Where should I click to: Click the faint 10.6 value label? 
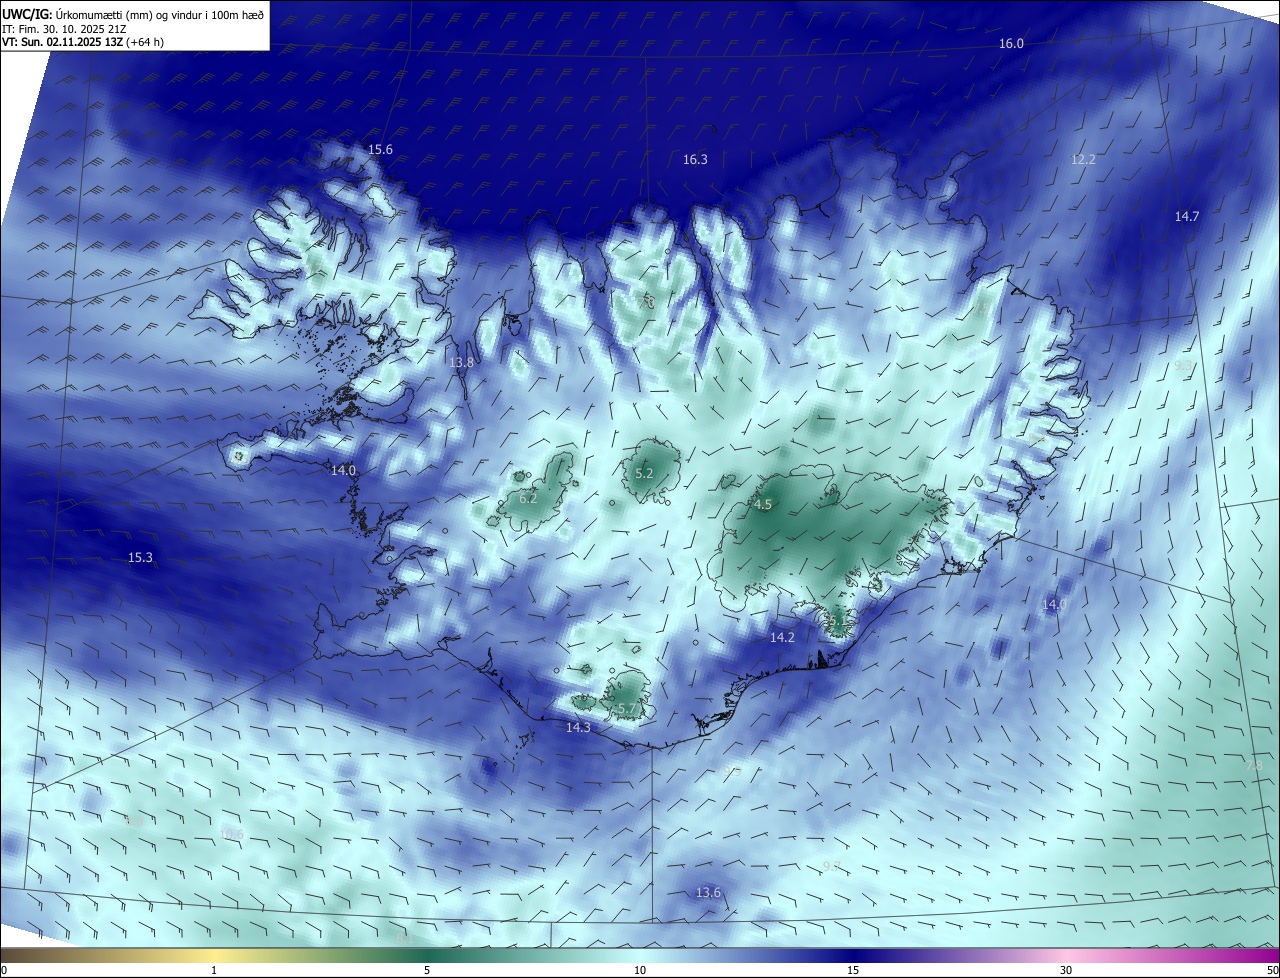[x=231, y=834]
